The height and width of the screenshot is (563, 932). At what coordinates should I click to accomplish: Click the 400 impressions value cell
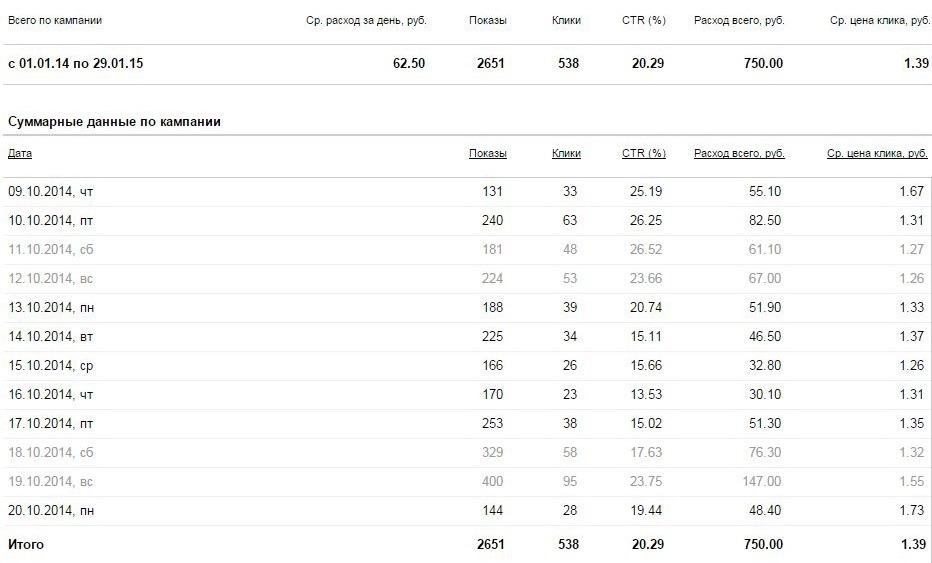(x=492, y=482)
